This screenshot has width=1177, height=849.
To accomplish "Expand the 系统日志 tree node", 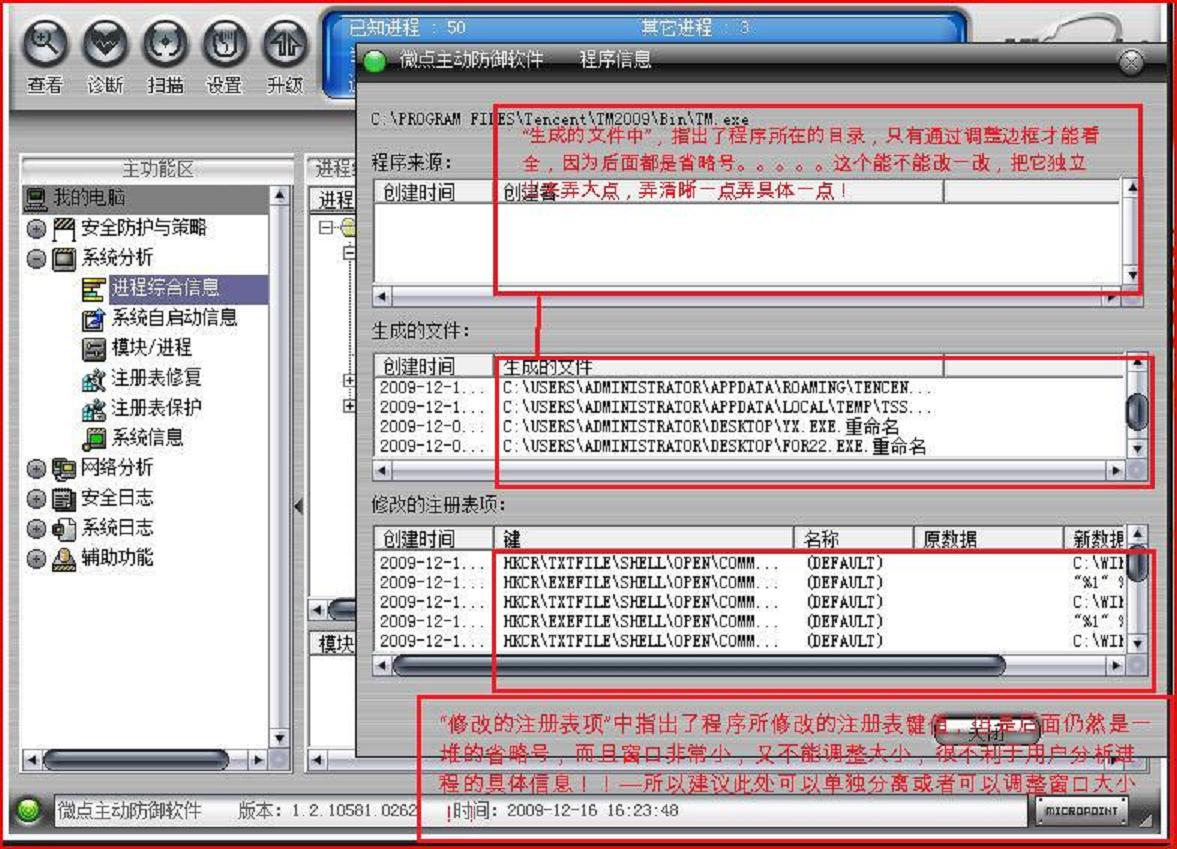I will (x=36, y=528).
